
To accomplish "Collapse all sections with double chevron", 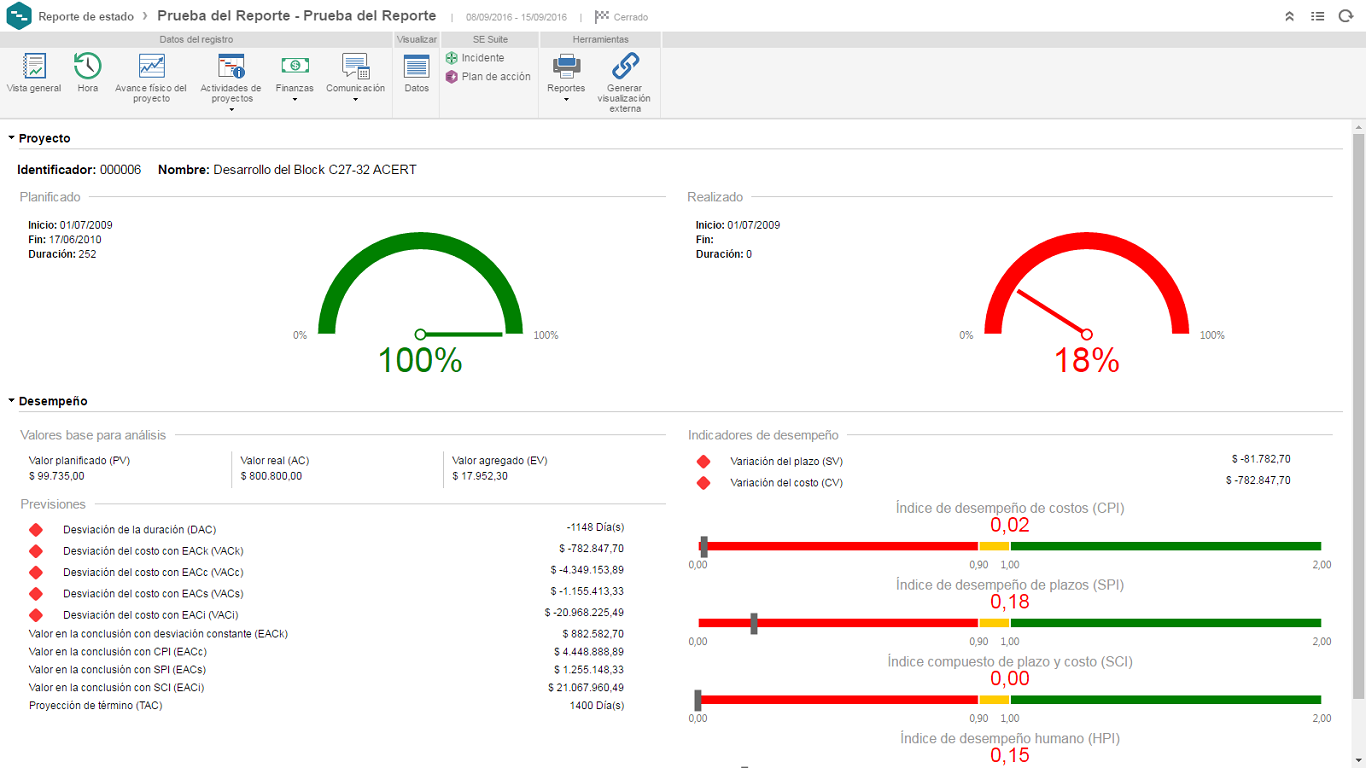I will coord(1290,17).
